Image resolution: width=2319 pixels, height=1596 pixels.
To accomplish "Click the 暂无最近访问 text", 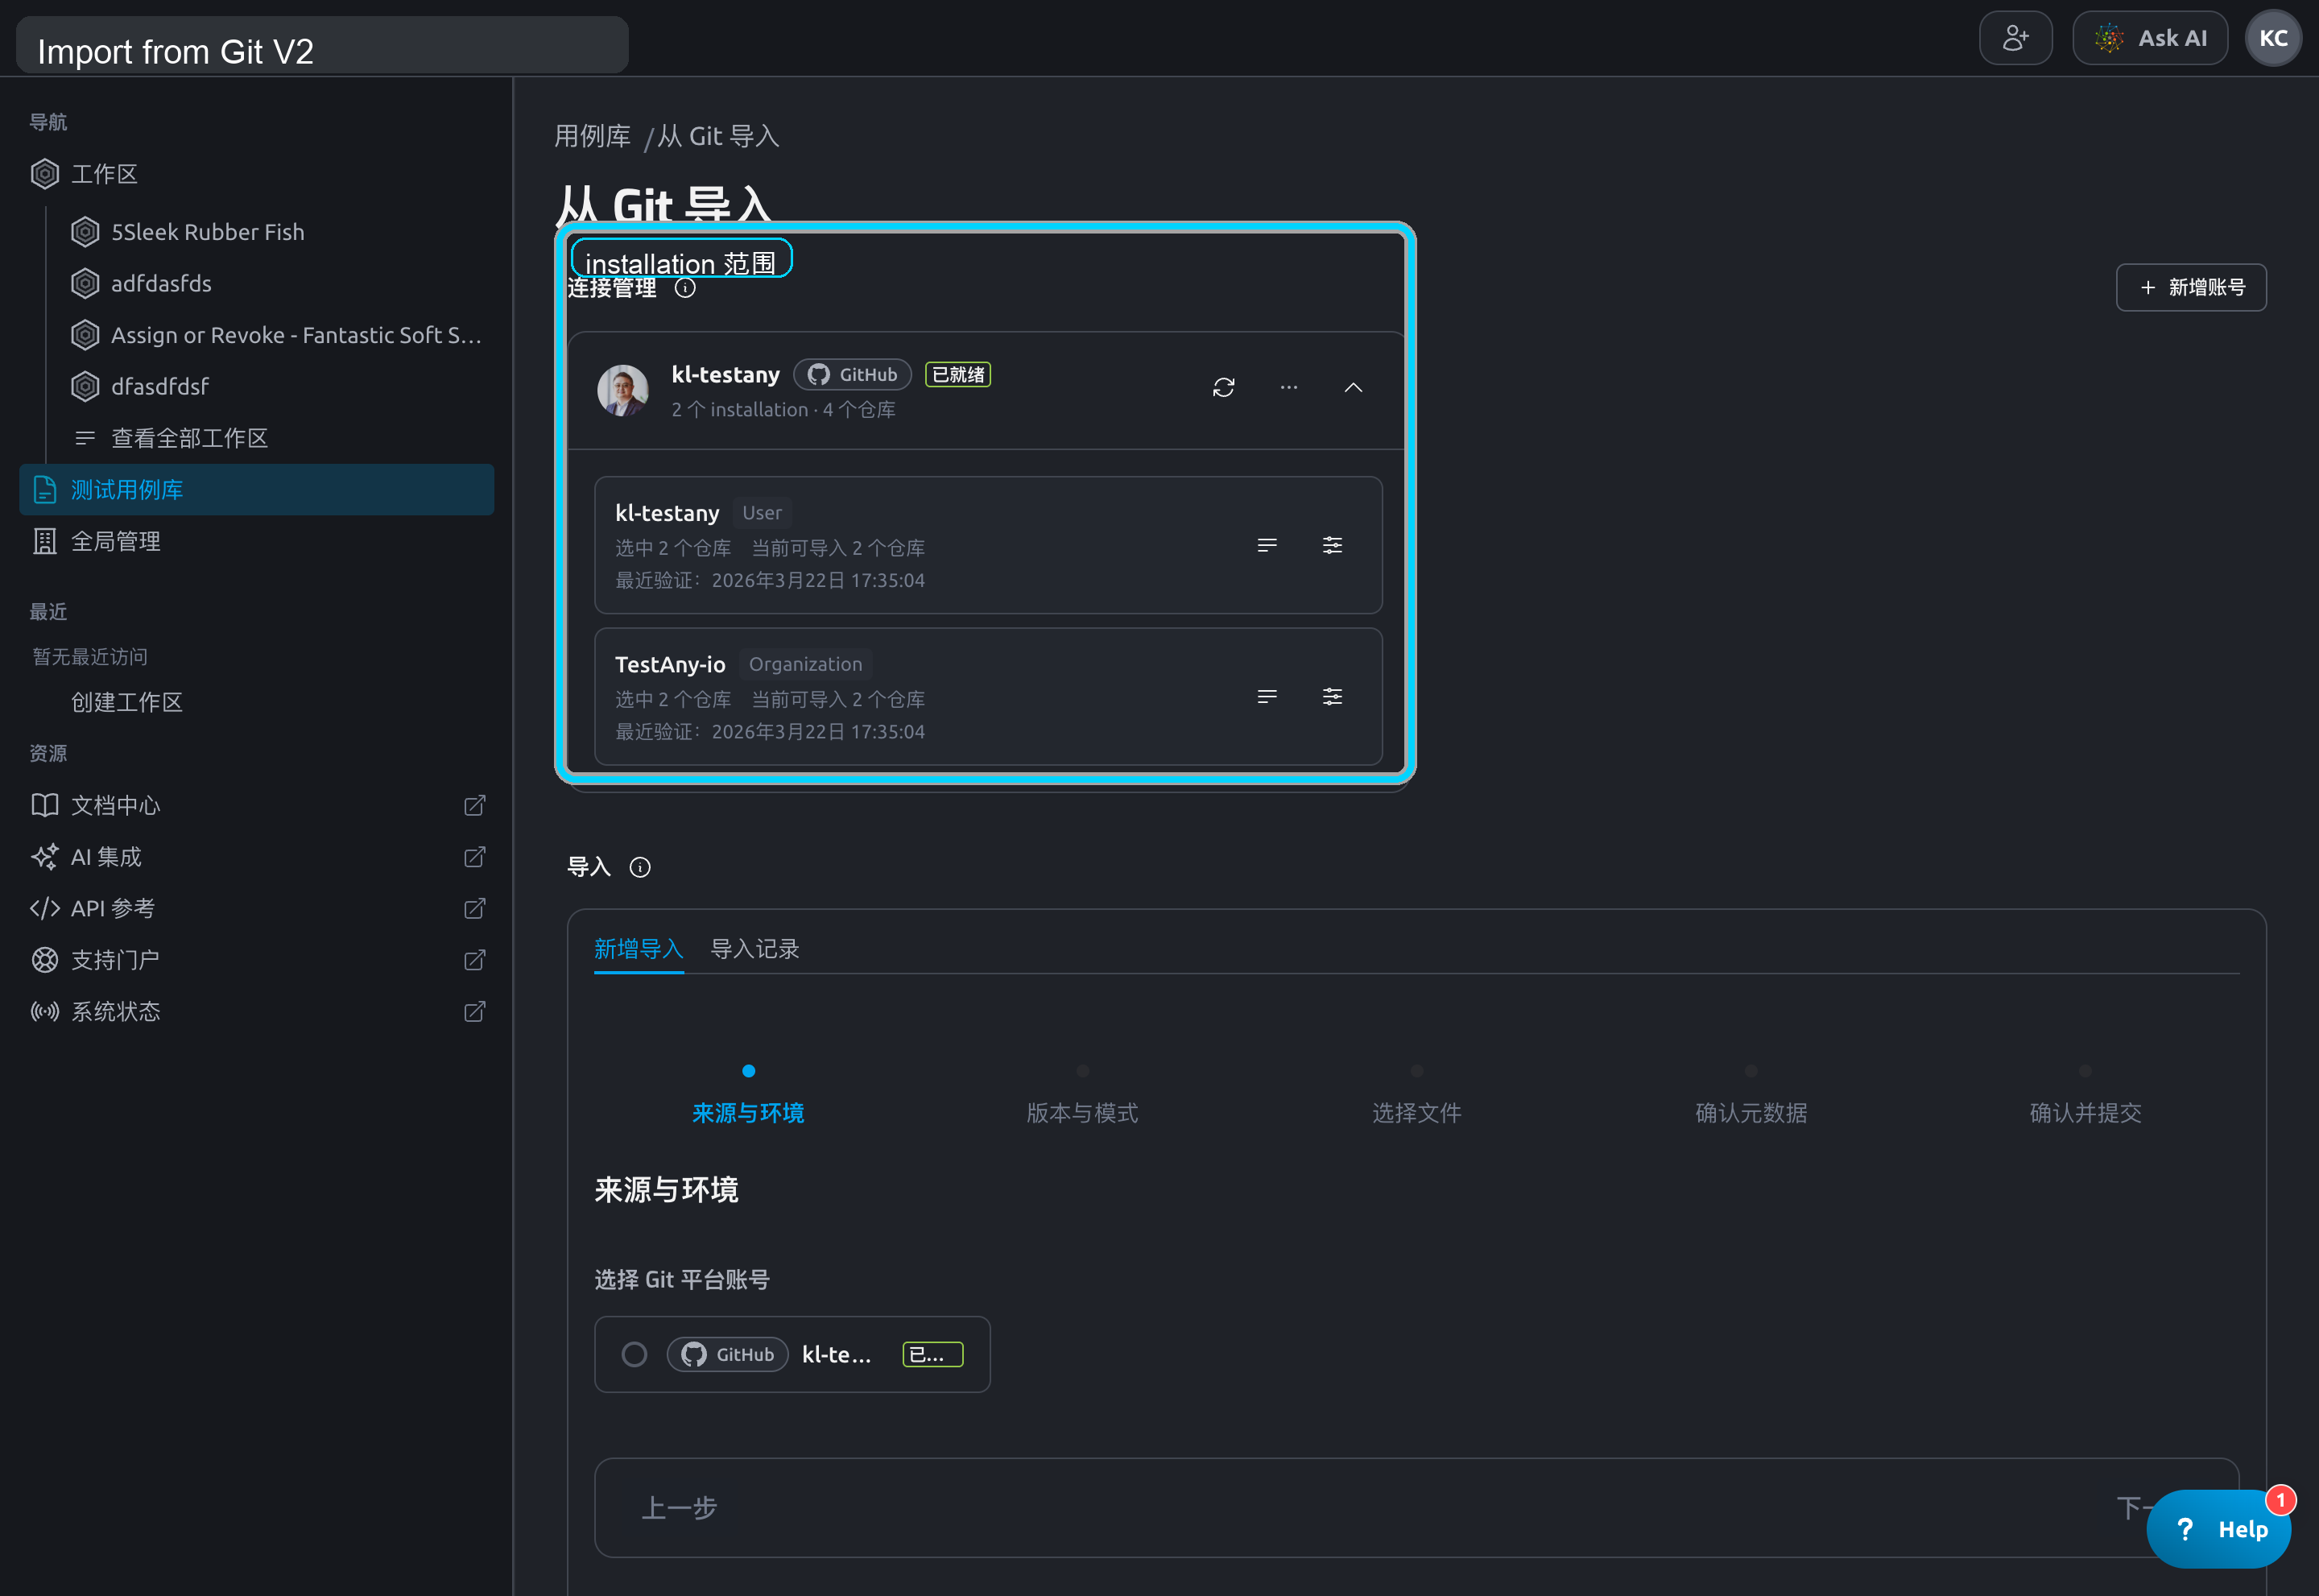I will [x=90, y=656].
